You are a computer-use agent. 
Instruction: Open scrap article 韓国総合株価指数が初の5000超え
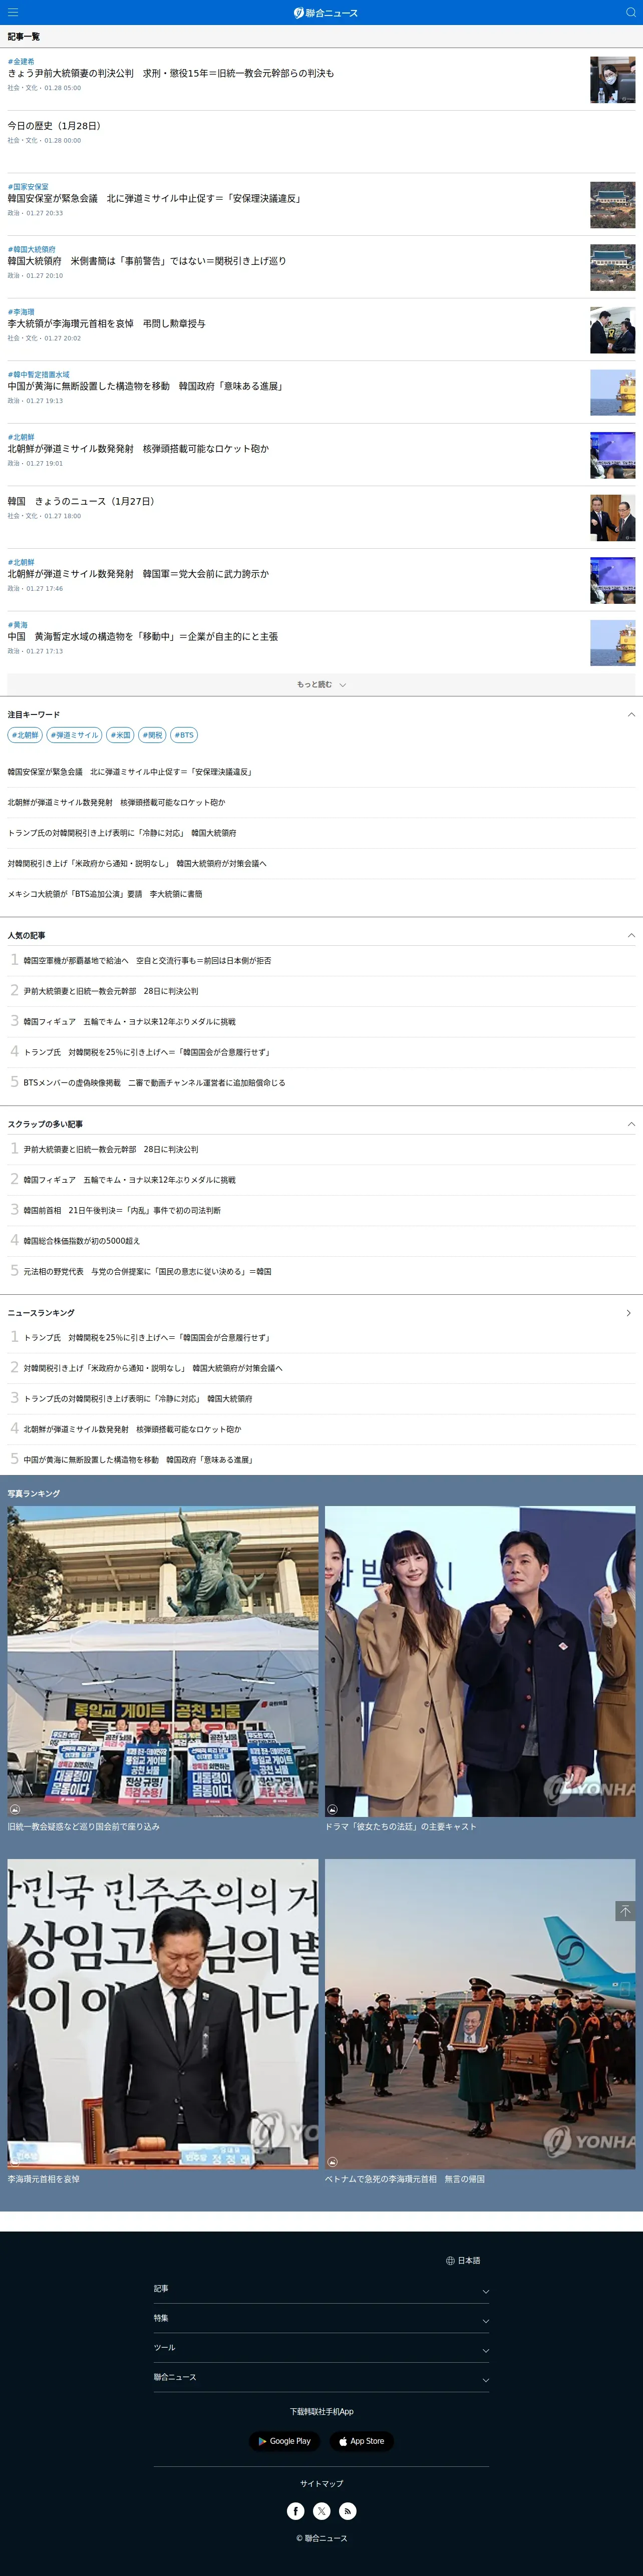pos(82,1241)
